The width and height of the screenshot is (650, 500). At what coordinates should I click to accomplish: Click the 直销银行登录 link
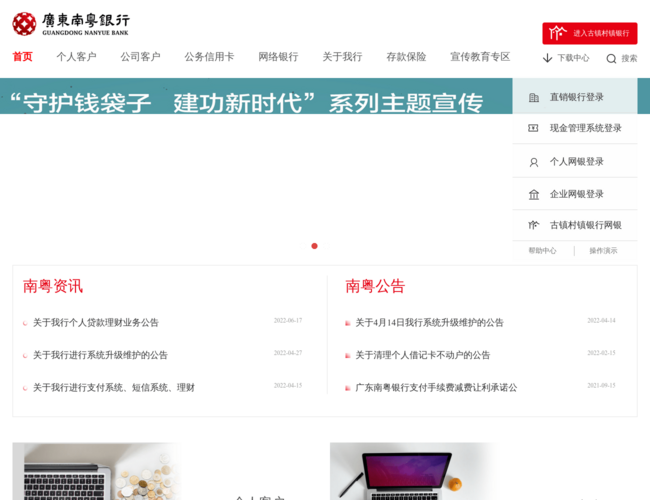[x=577, y=97]
